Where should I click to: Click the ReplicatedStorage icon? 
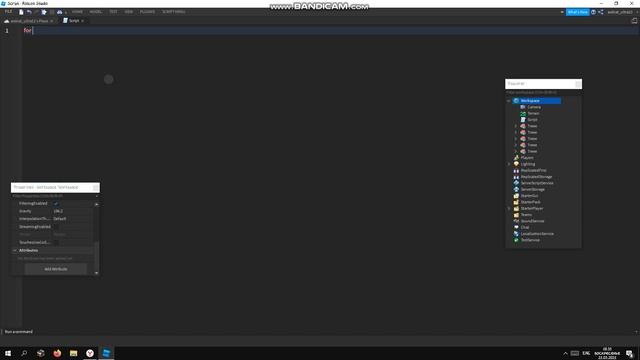(516, 177)
